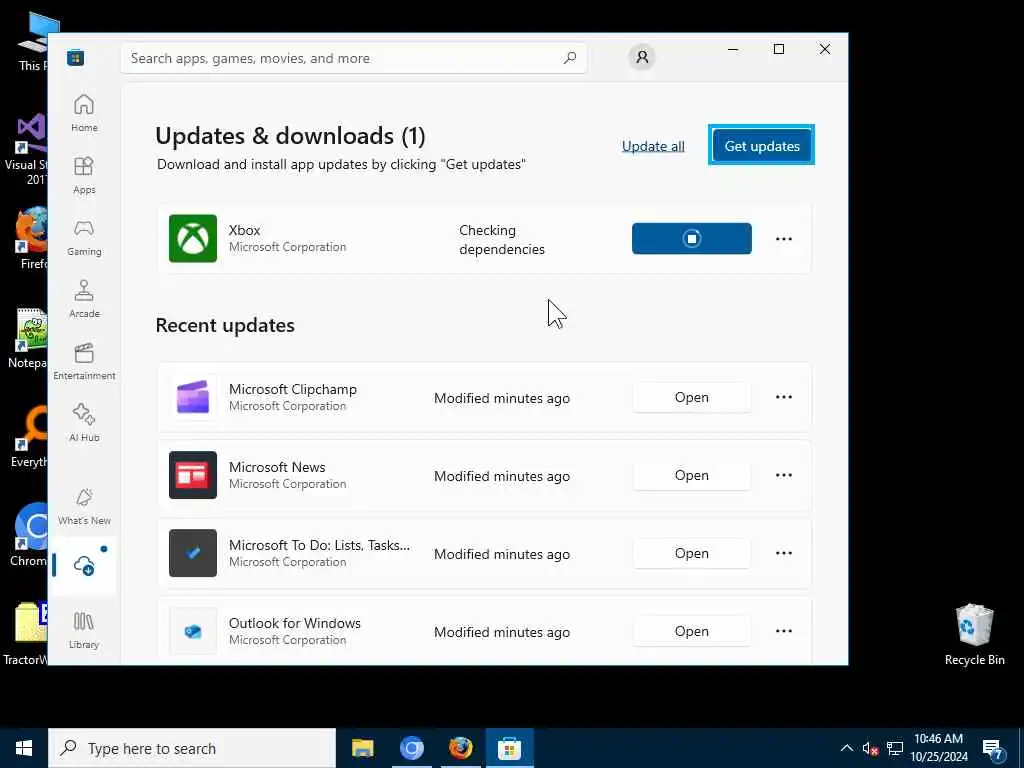Stop the Xbox update download
The image size is (1024, 768).
pyautogui.click(x=692, y=238)
